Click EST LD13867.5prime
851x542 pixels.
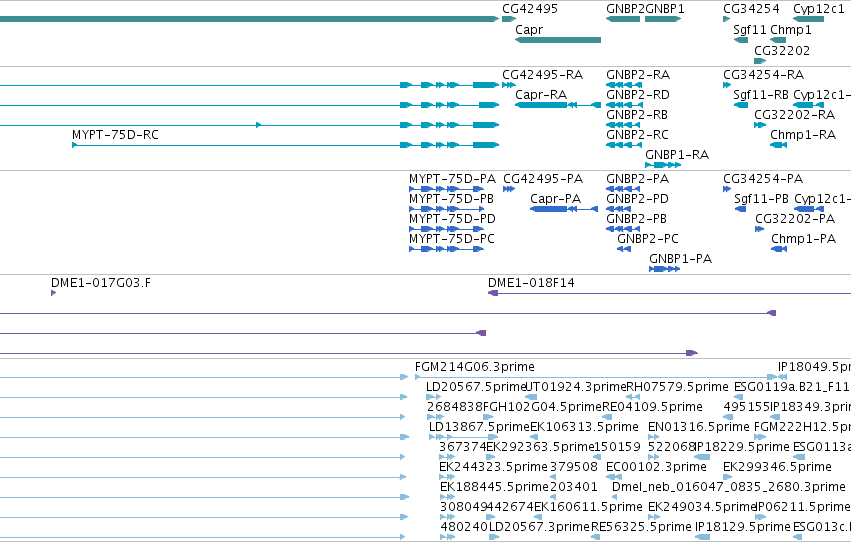479,427
